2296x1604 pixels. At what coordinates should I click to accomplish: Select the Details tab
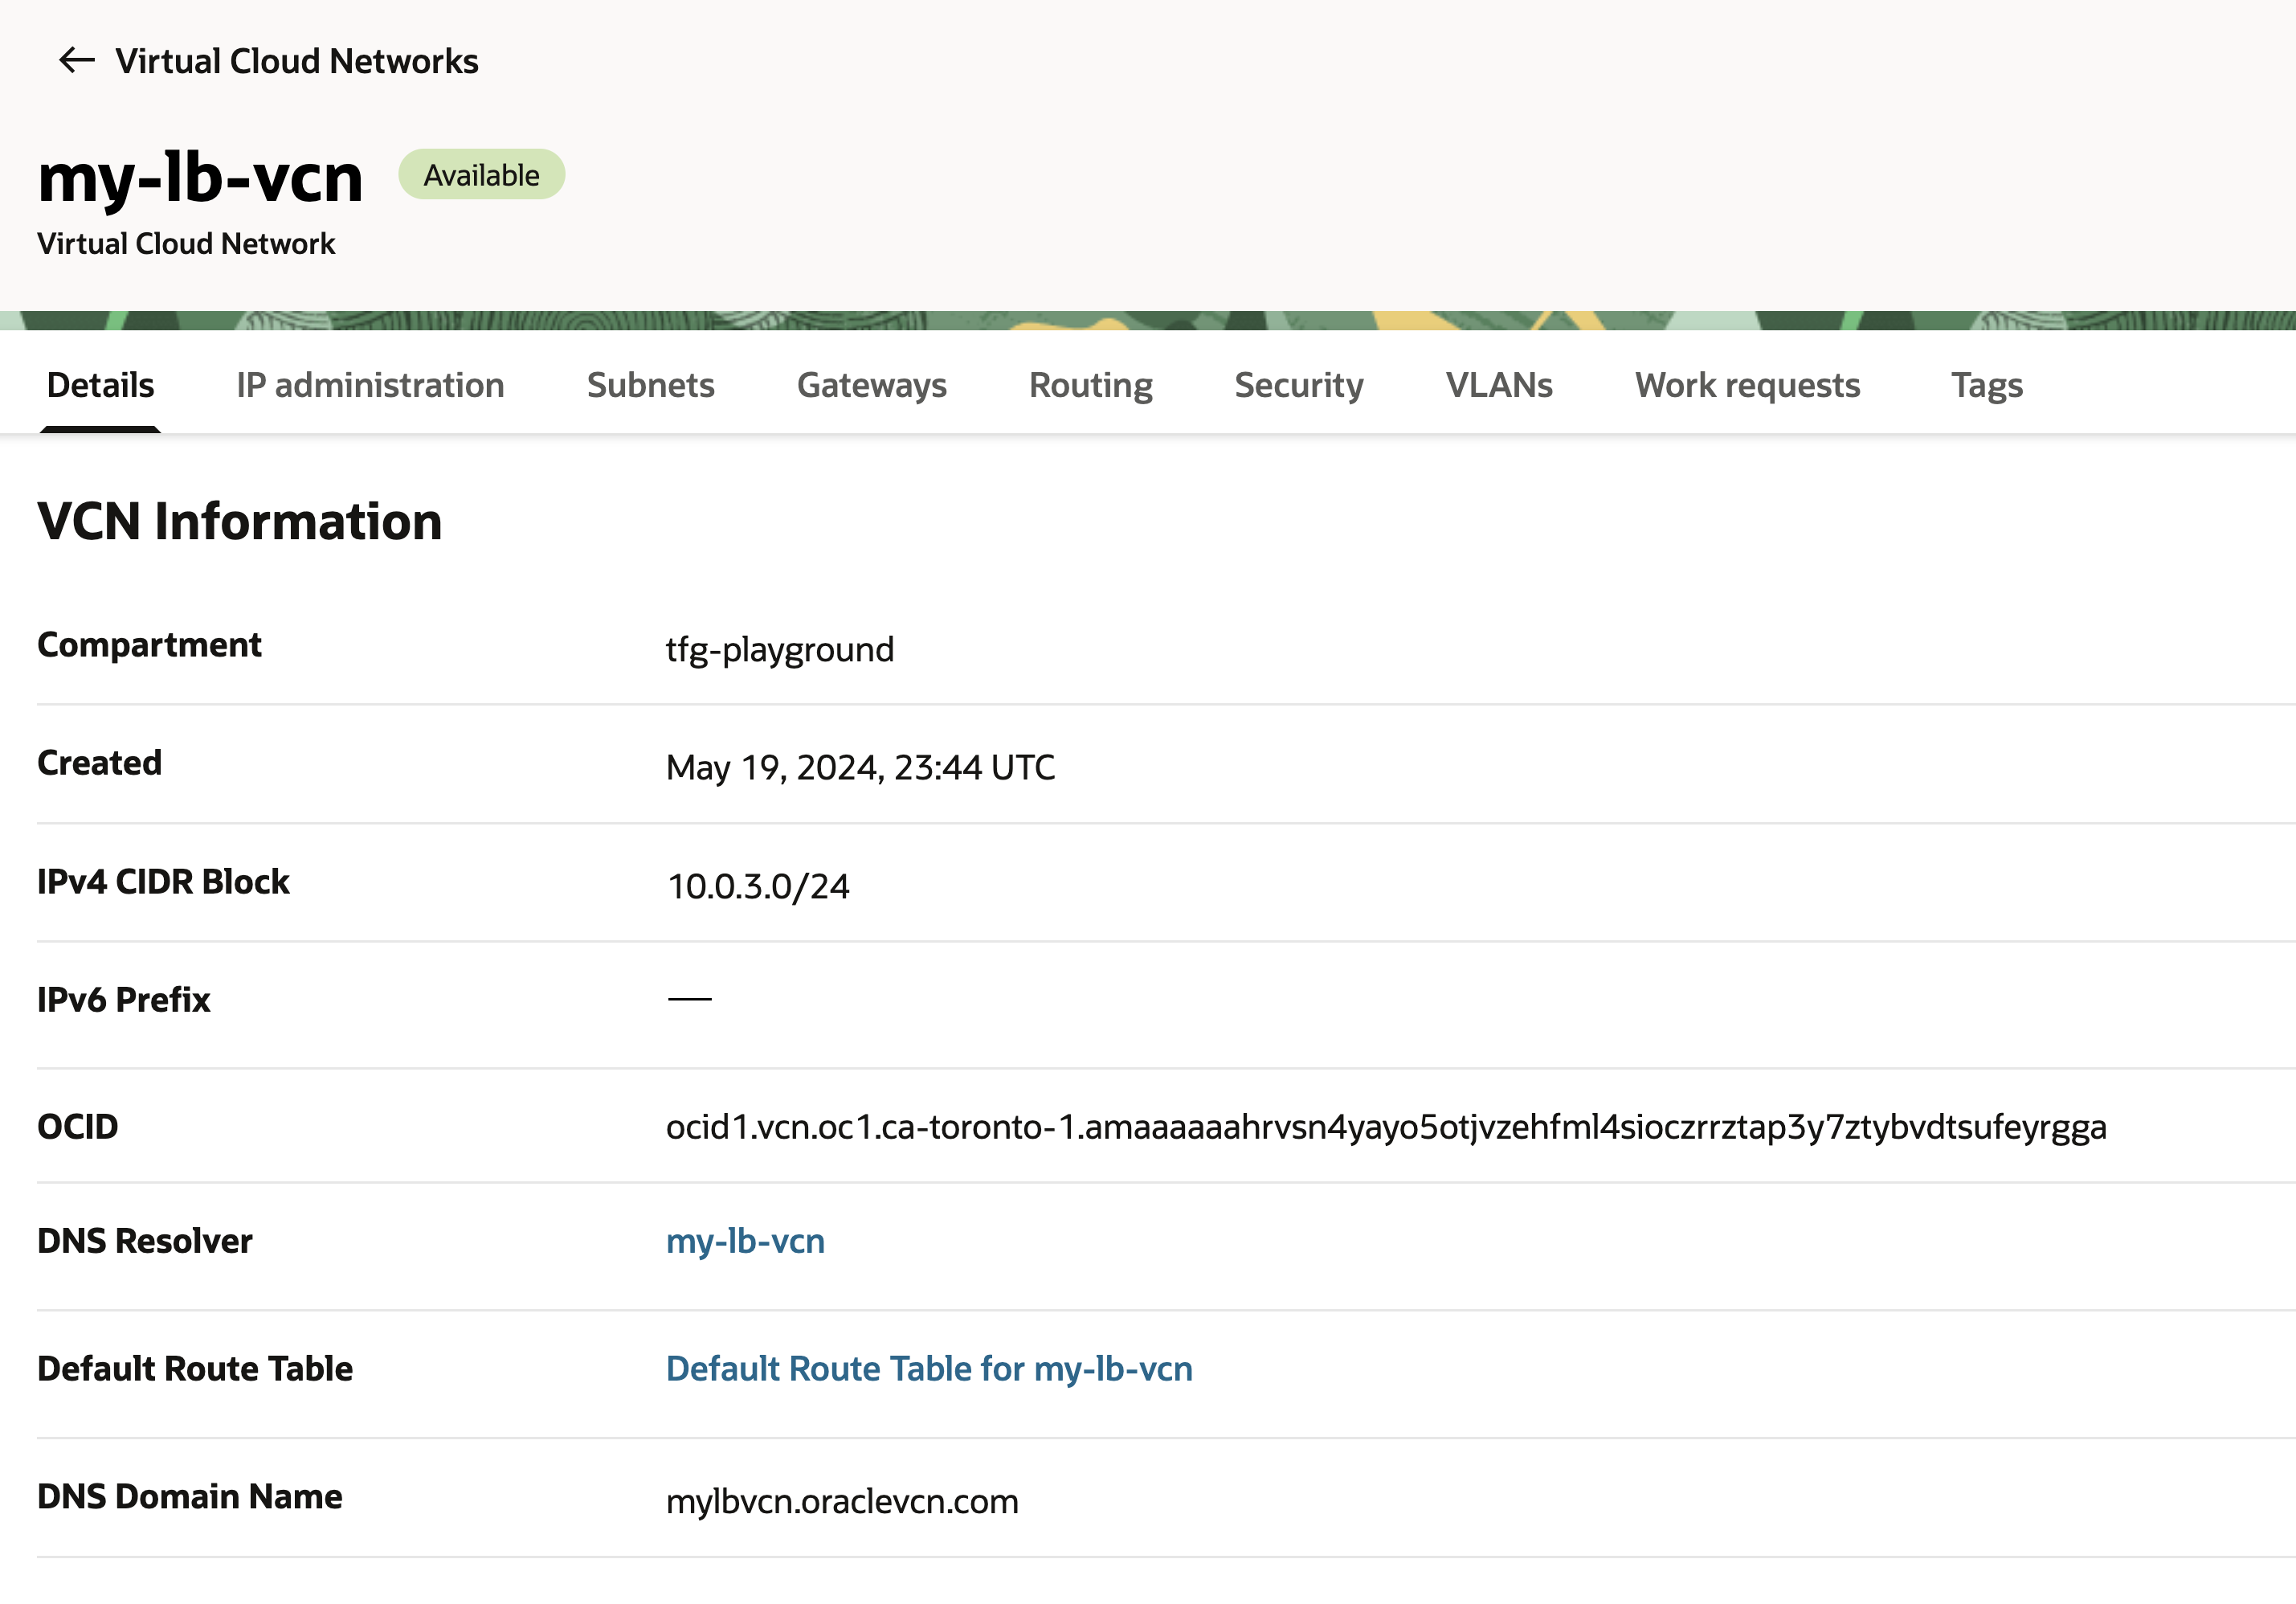[x=100, y=385]
